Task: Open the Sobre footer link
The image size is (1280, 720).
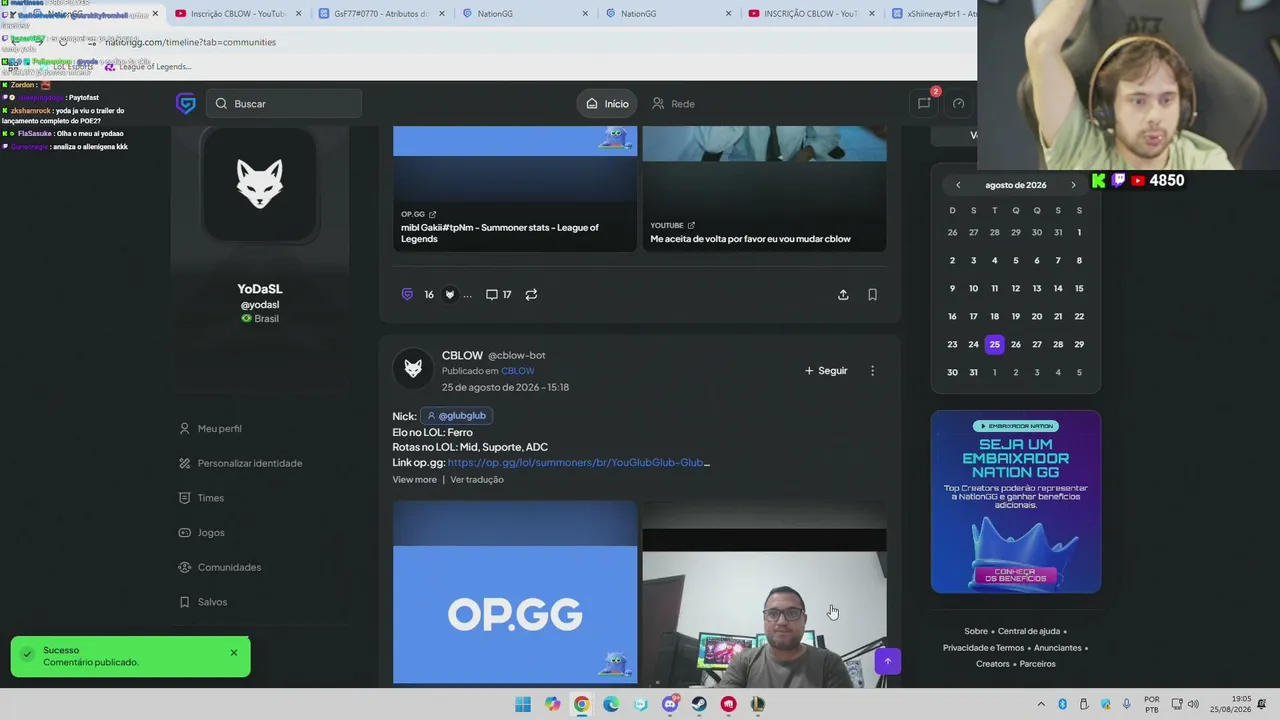Action: 976,631
